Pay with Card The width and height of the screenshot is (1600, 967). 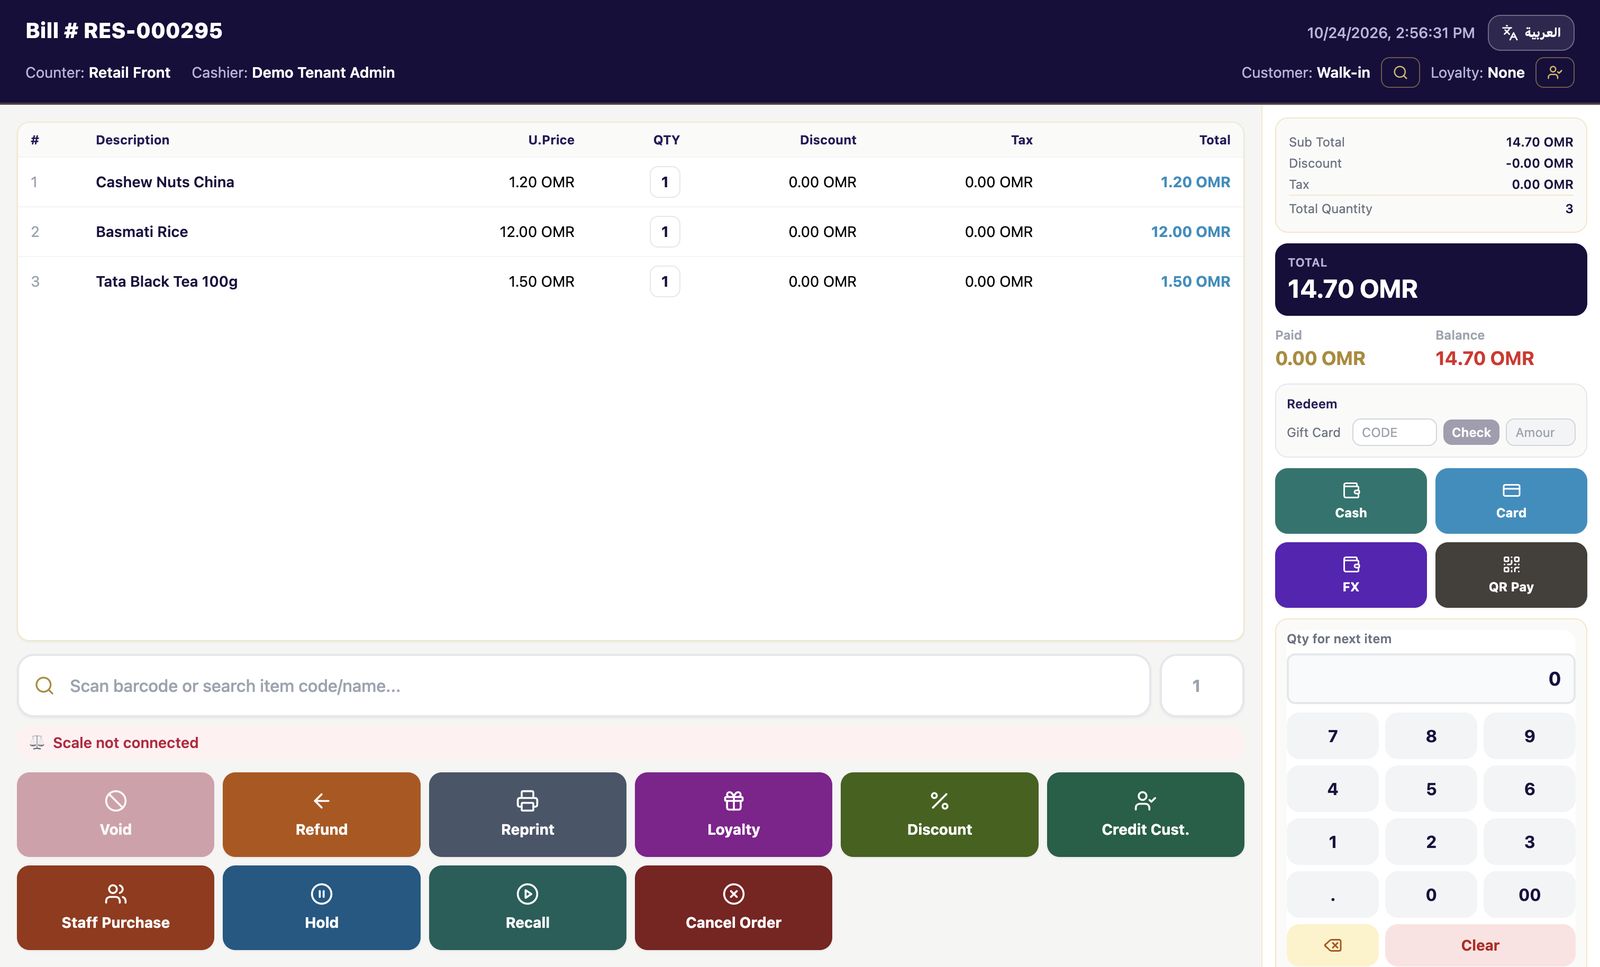(1511, 501)
